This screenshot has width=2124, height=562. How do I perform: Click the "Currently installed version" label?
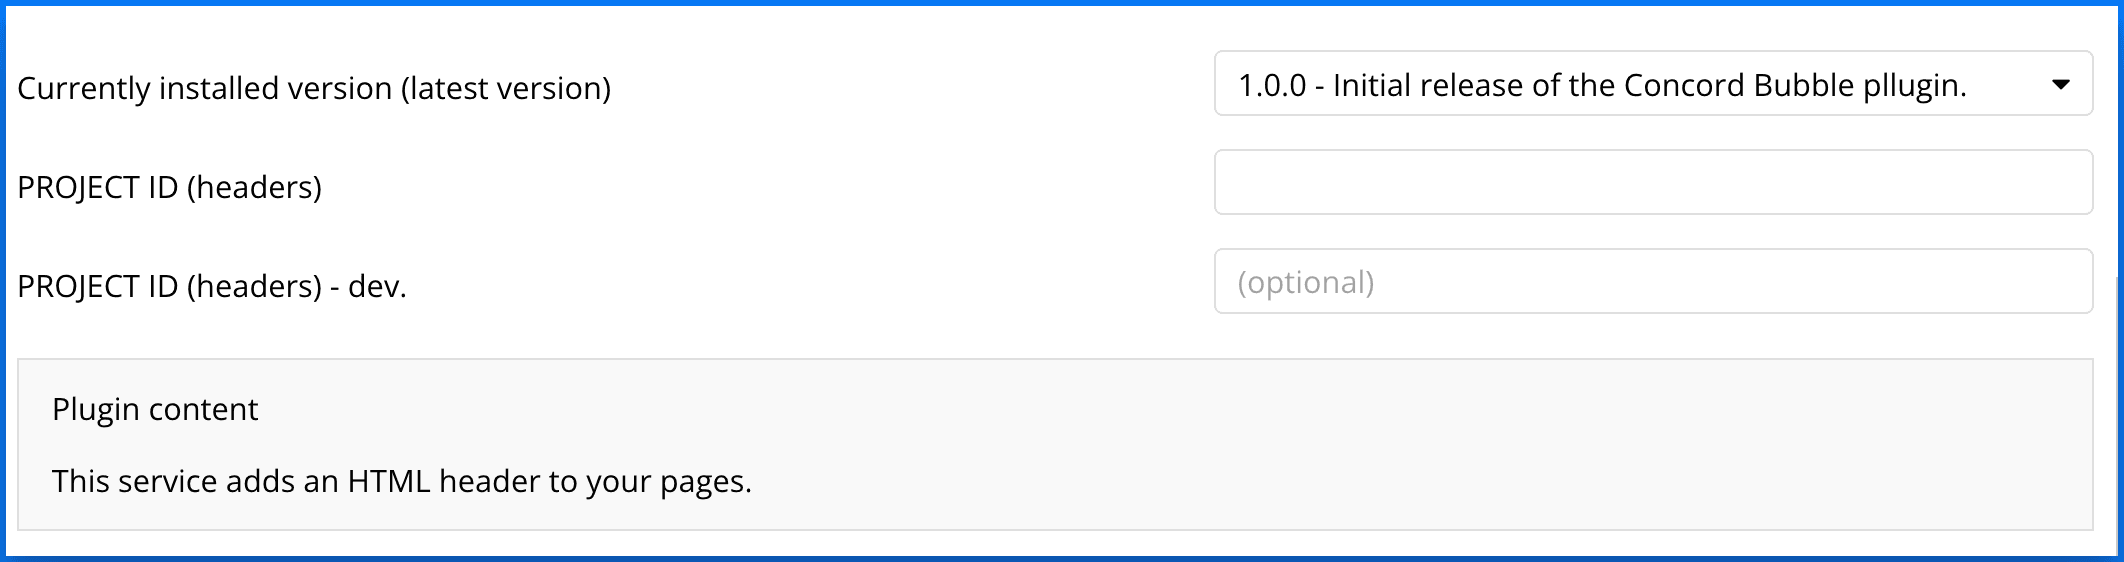pyautogui.click(x=204, y=88)
